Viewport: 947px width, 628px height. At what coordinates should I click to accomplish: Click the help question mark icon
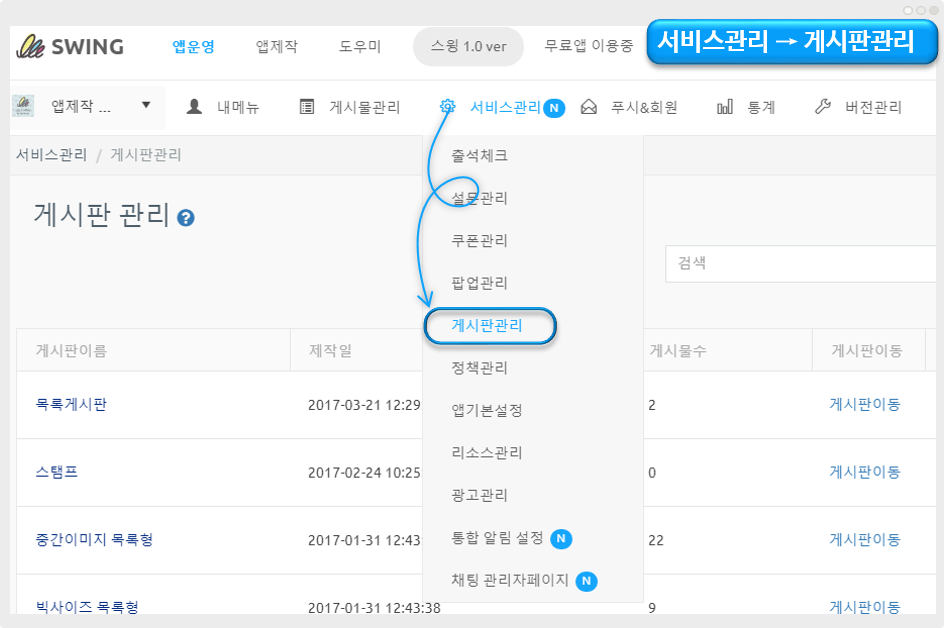tap(185, 217)
